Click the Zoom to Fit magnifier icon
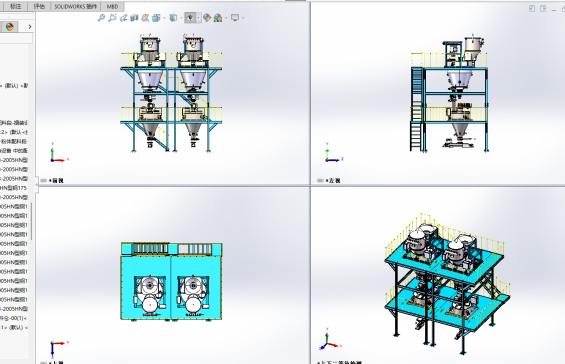Screen dimensions: 565x364 (x=101, y=18)
